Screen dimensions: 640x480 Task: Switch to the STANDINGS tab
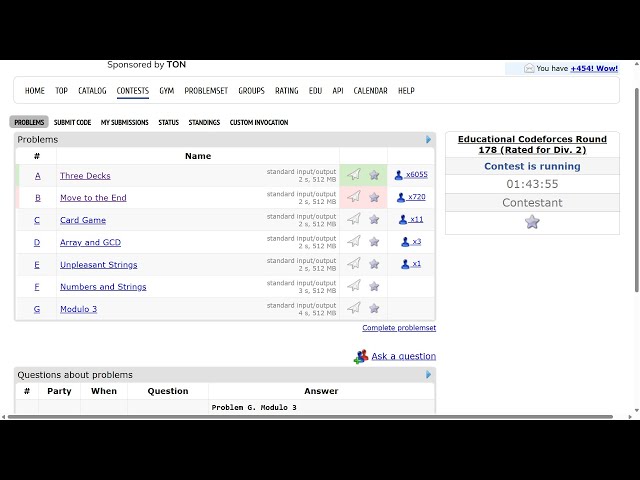click(x=204, y=122)
